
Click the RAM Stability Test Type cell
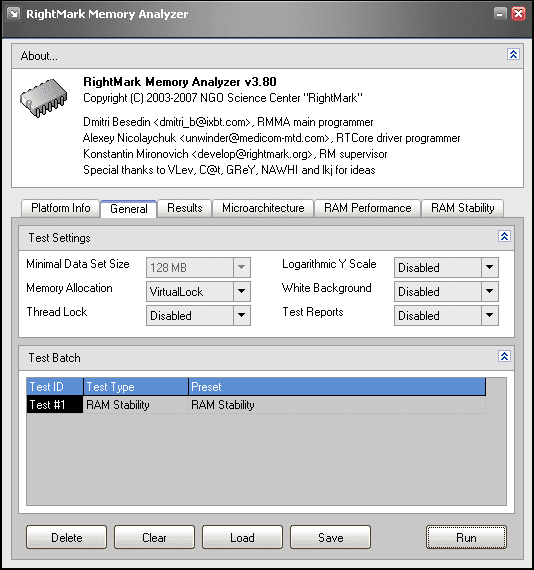point(136,405)
